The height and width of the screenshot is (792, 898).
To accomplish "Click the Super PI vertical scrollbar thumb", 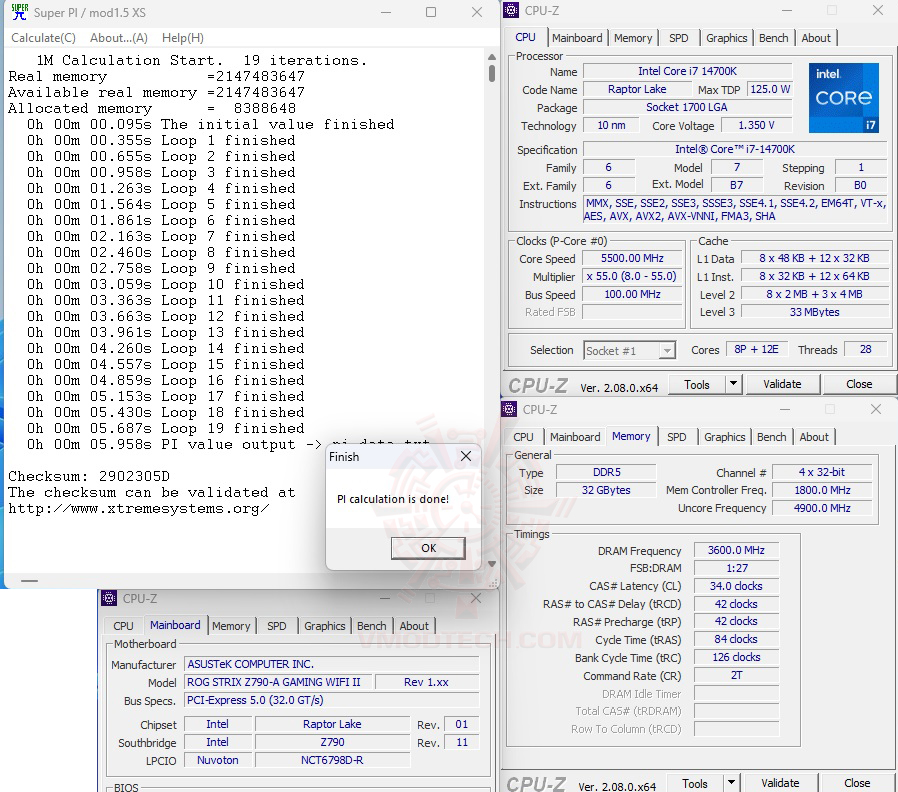I will coord(491,73).
